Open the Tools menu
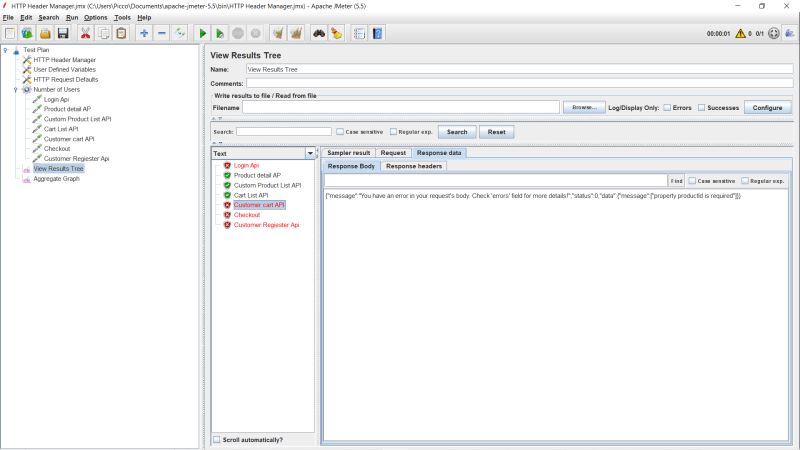The height and width of the screenshot is (450, 800). click(122, 17)
